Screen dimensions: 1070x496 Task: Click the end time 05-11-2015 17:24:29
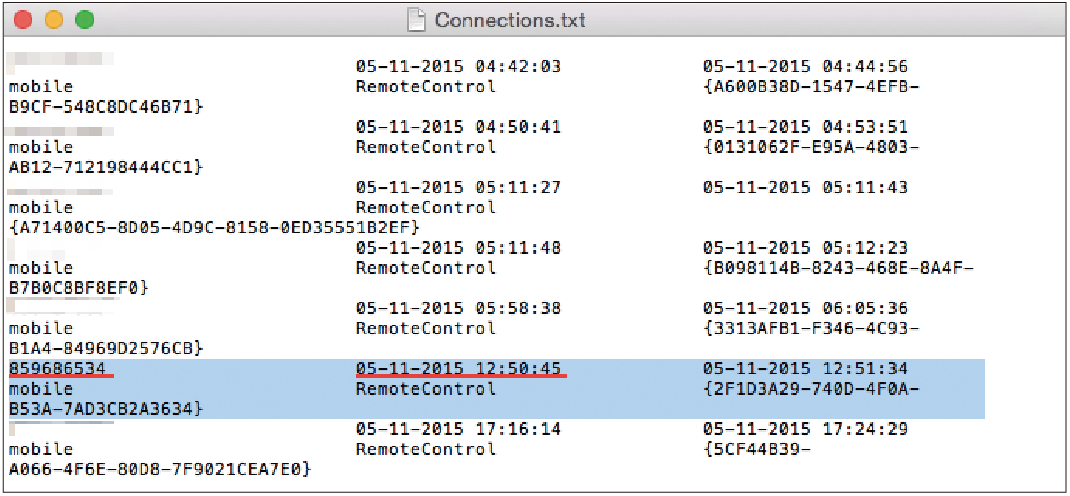[805, 429]
